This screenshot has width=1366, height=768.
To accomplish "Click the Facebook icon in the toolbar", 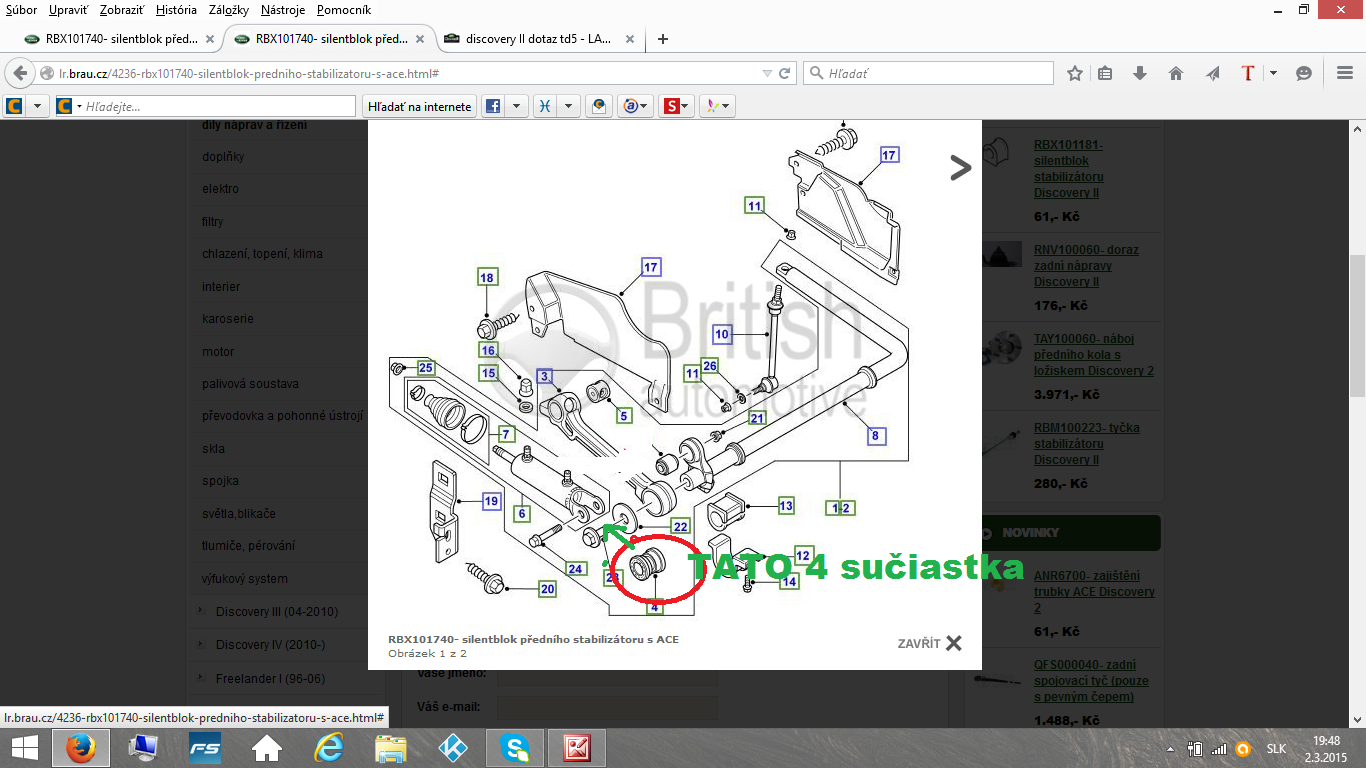I will coord(493,106).
